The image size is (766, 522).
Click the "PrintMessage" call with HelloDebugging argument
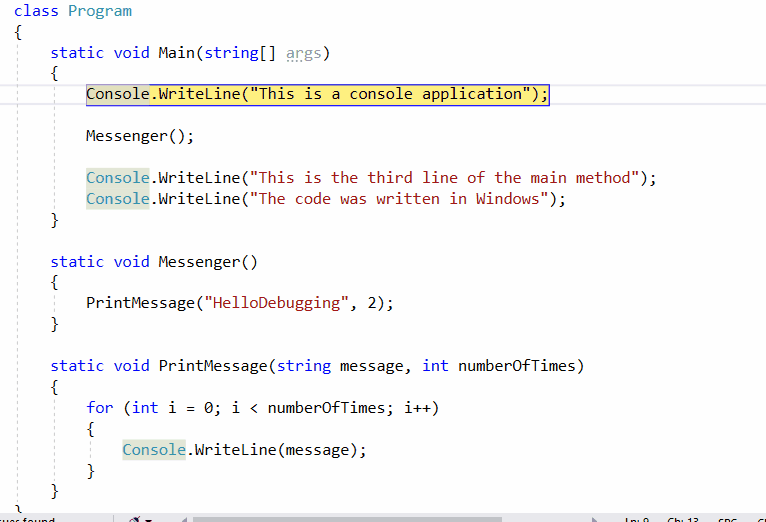coord(140,303)
